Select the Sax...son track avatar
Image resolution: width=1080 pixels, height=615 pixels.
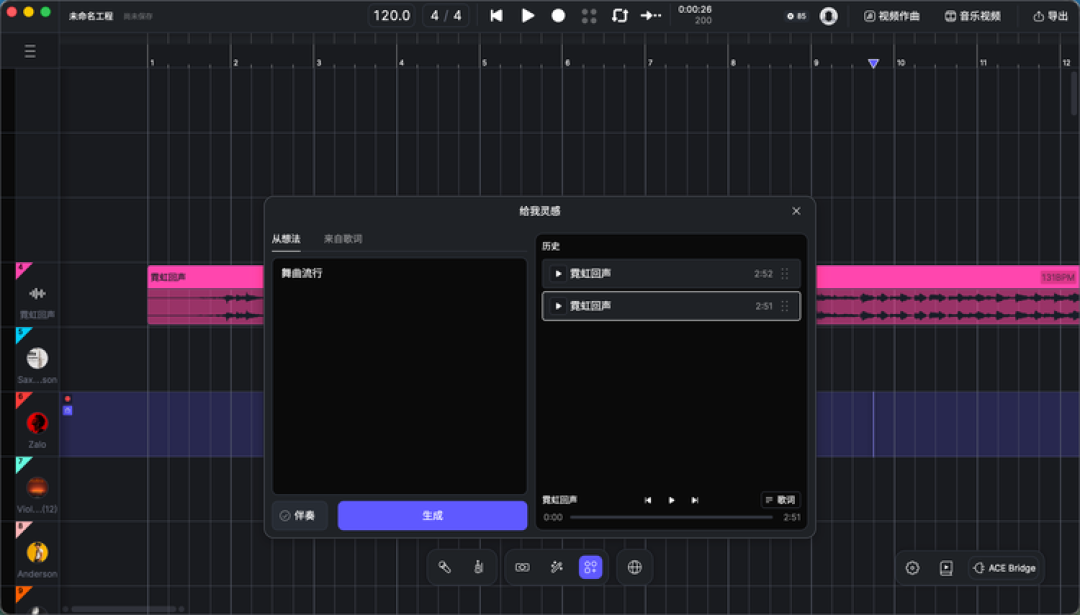click(37, 358)
